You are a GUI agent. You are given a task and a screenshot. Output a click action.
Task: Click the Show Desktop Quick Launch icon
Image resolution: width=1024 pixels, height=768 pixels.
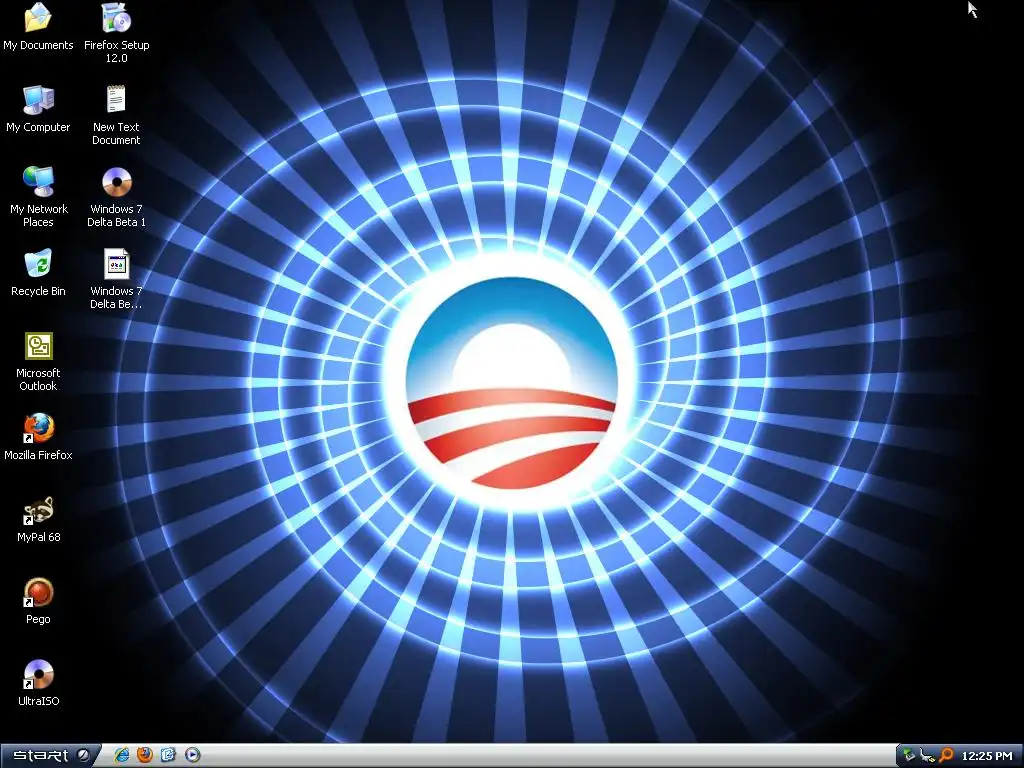[x=168, y=756]
